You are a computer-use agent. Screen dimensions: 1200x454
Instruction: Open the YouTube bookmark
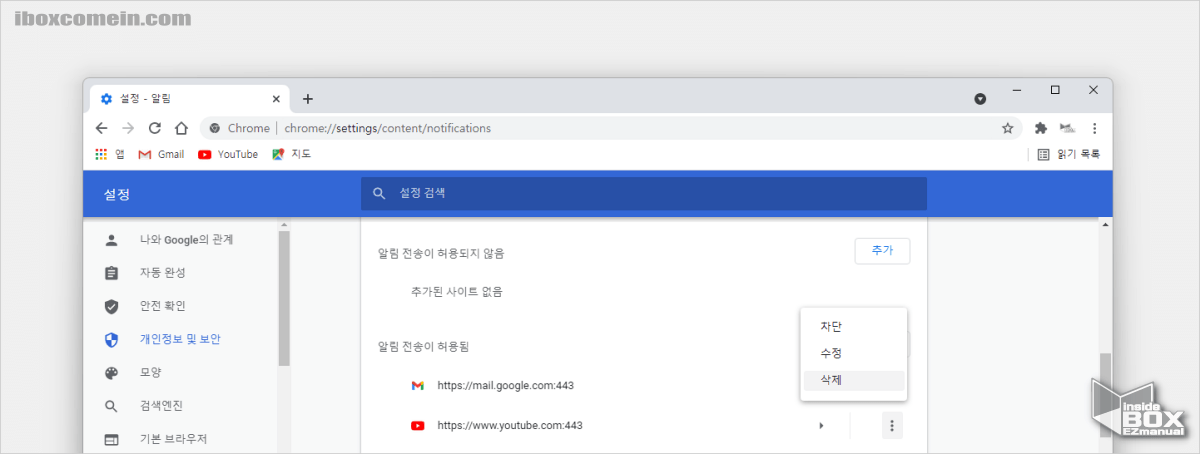[228, 154]
